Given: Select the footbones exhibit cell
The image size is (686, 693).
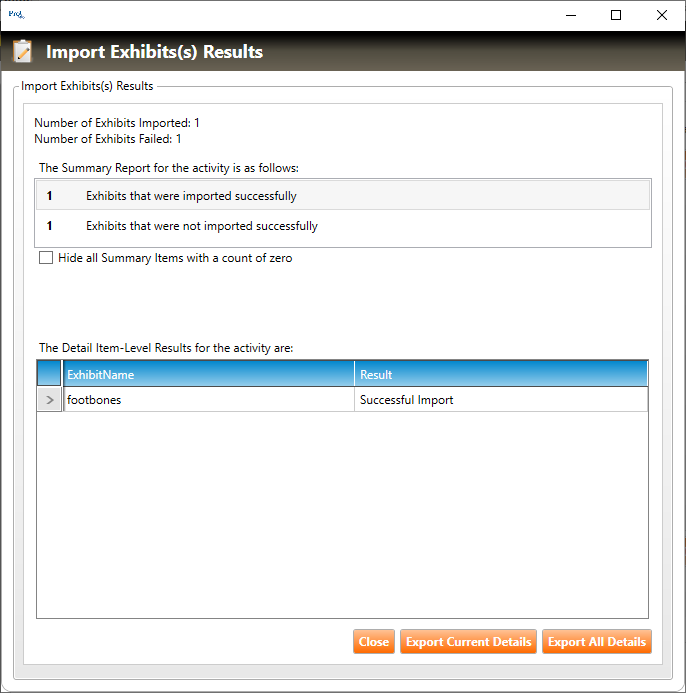Looking at the screenshot, I should pyautogui.click(x=208, y=400).
